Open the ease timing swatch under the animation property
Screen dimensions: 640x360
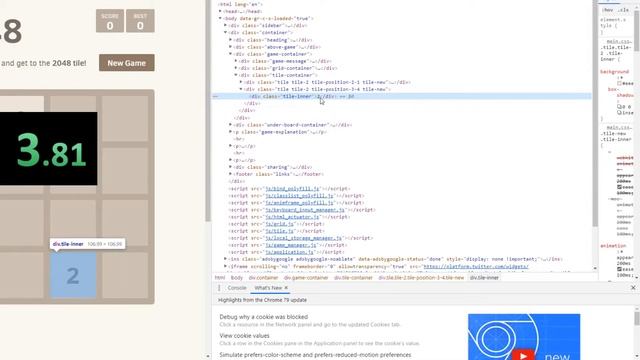619,269
